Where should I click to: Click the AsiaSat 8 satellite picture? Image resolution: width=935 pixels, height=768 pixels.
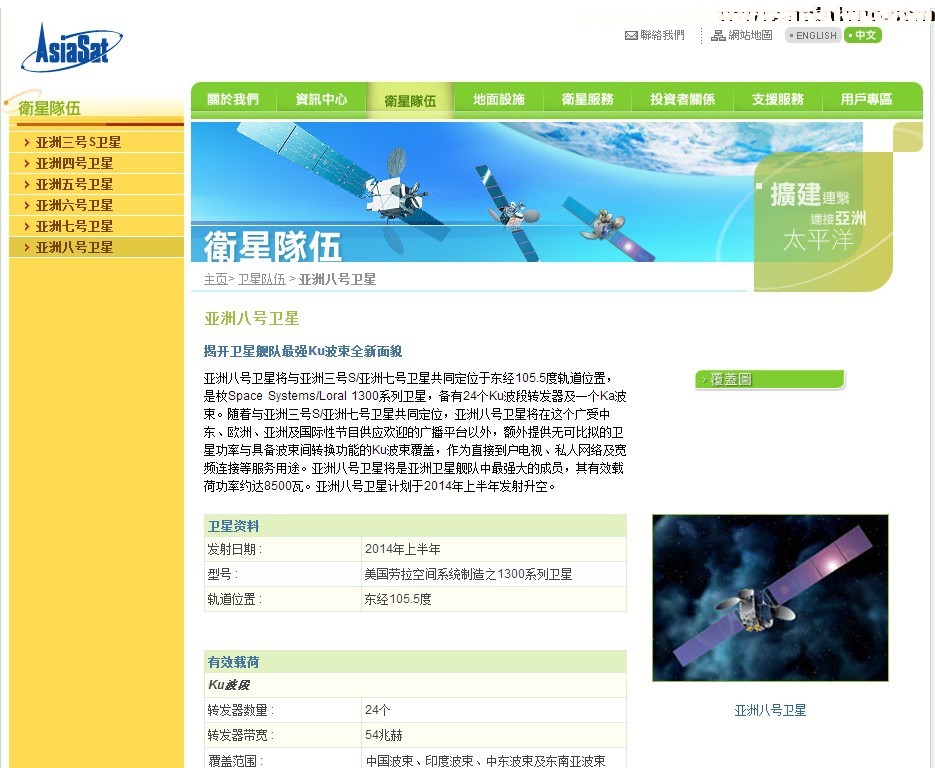(x=770, y=598)
